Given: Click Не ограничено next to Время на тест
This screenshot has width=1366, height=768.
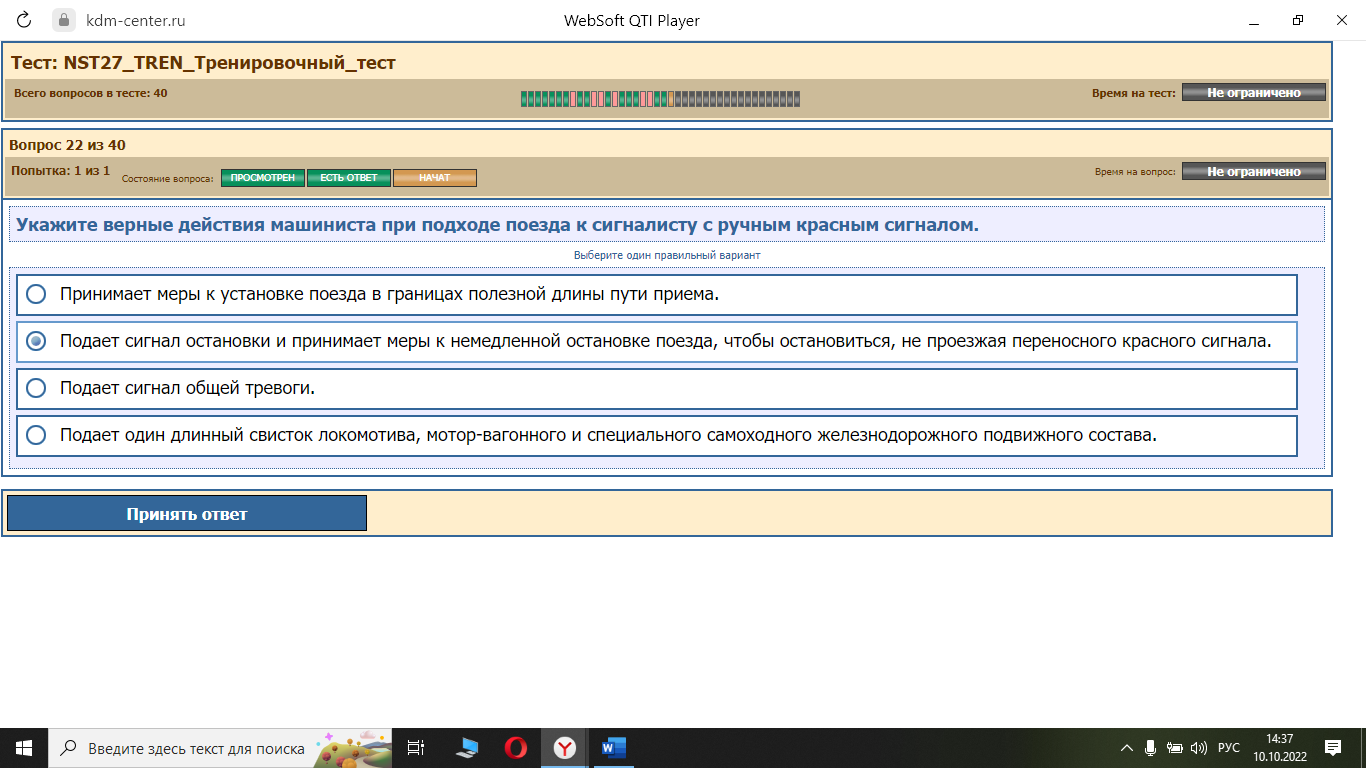Looking at the screenshot, I should [x=1254, y=92].
